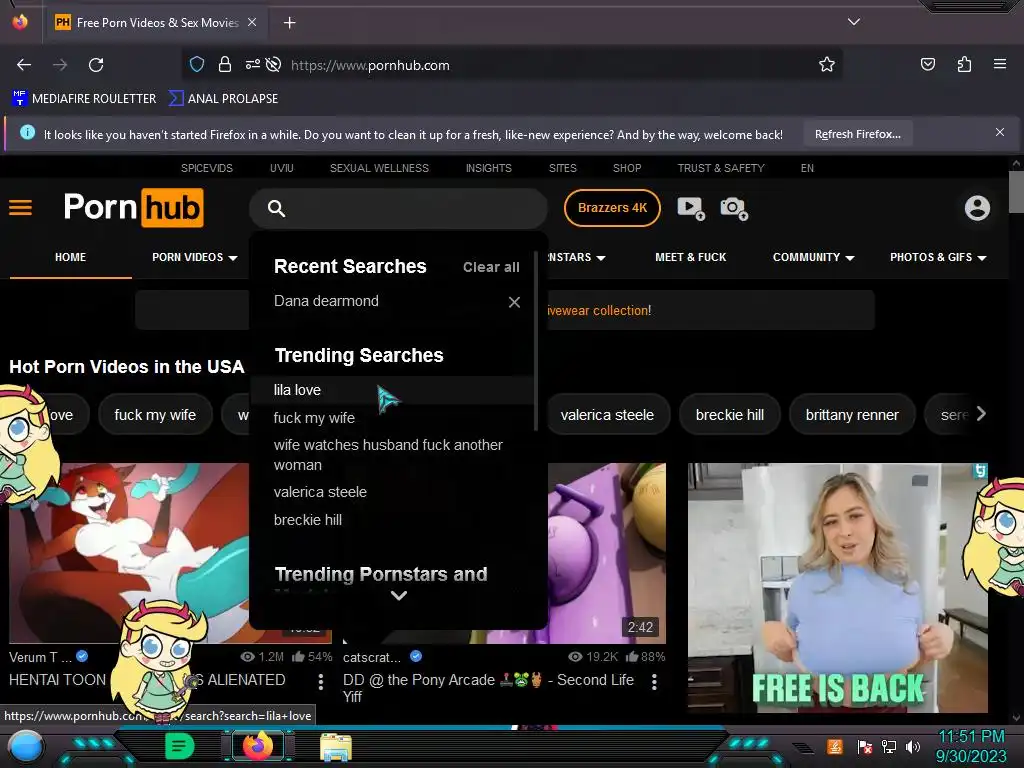Select the MEET & FUCK nav item
This screenshot has width=1024, height=768.
pos(690,257)
